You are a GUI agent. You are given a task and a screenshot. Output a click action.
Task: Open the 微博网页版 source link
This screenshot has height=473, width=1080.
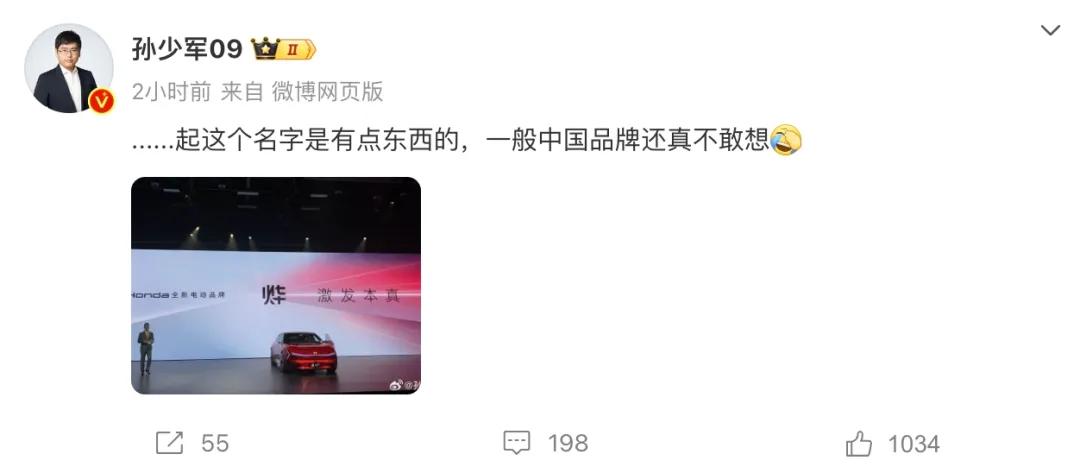point(327,92)
